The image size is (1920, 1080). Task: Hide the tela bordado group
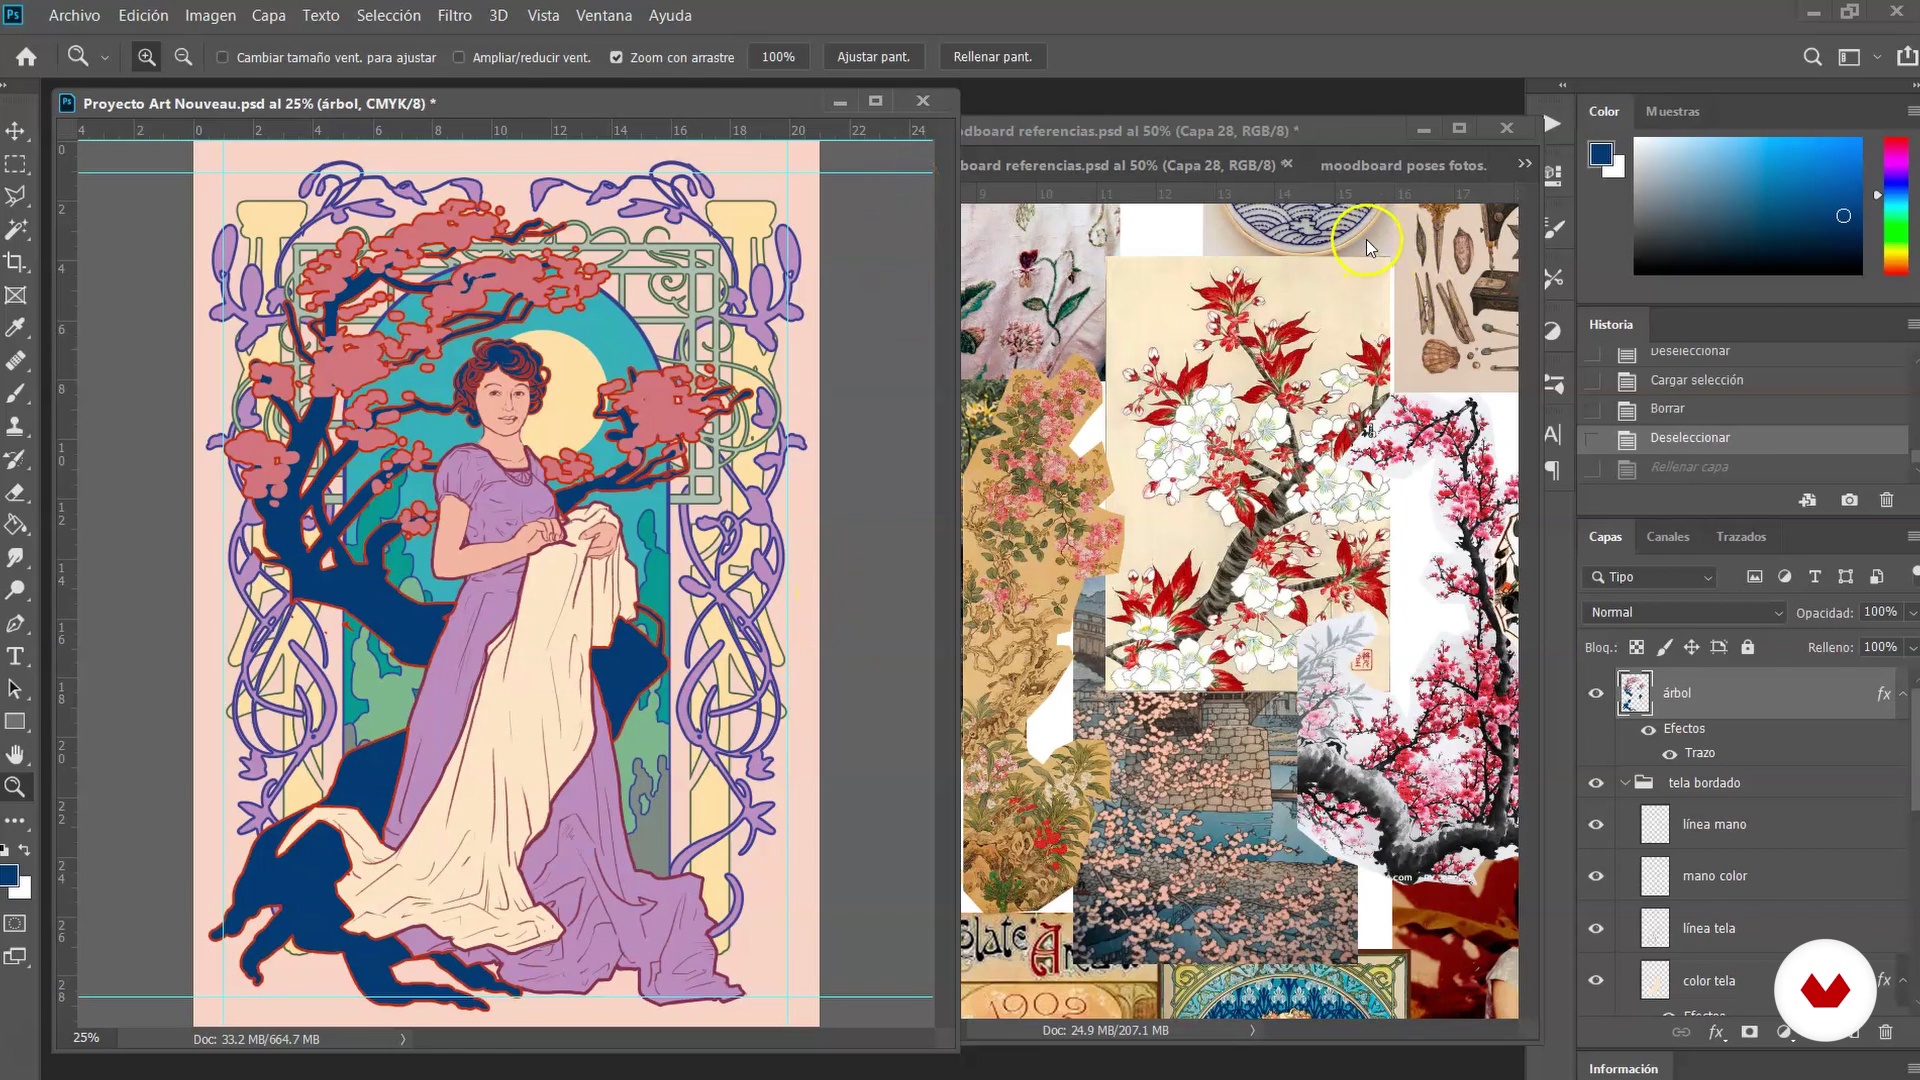[1596, 783]
